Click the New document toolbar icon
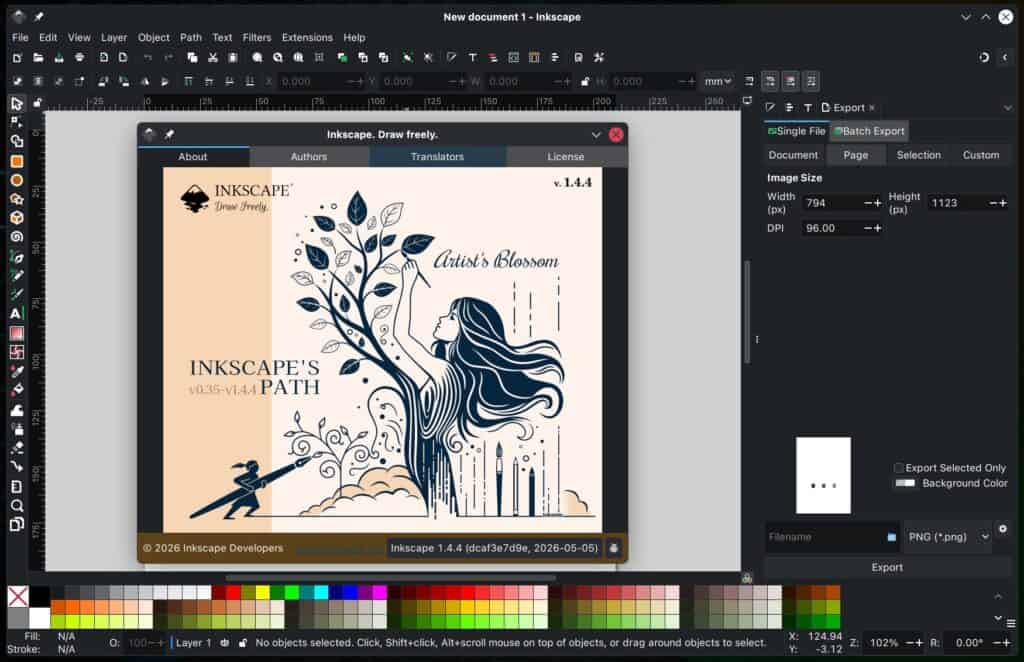This screenshot has height=662, width=1024. (17, 57)
